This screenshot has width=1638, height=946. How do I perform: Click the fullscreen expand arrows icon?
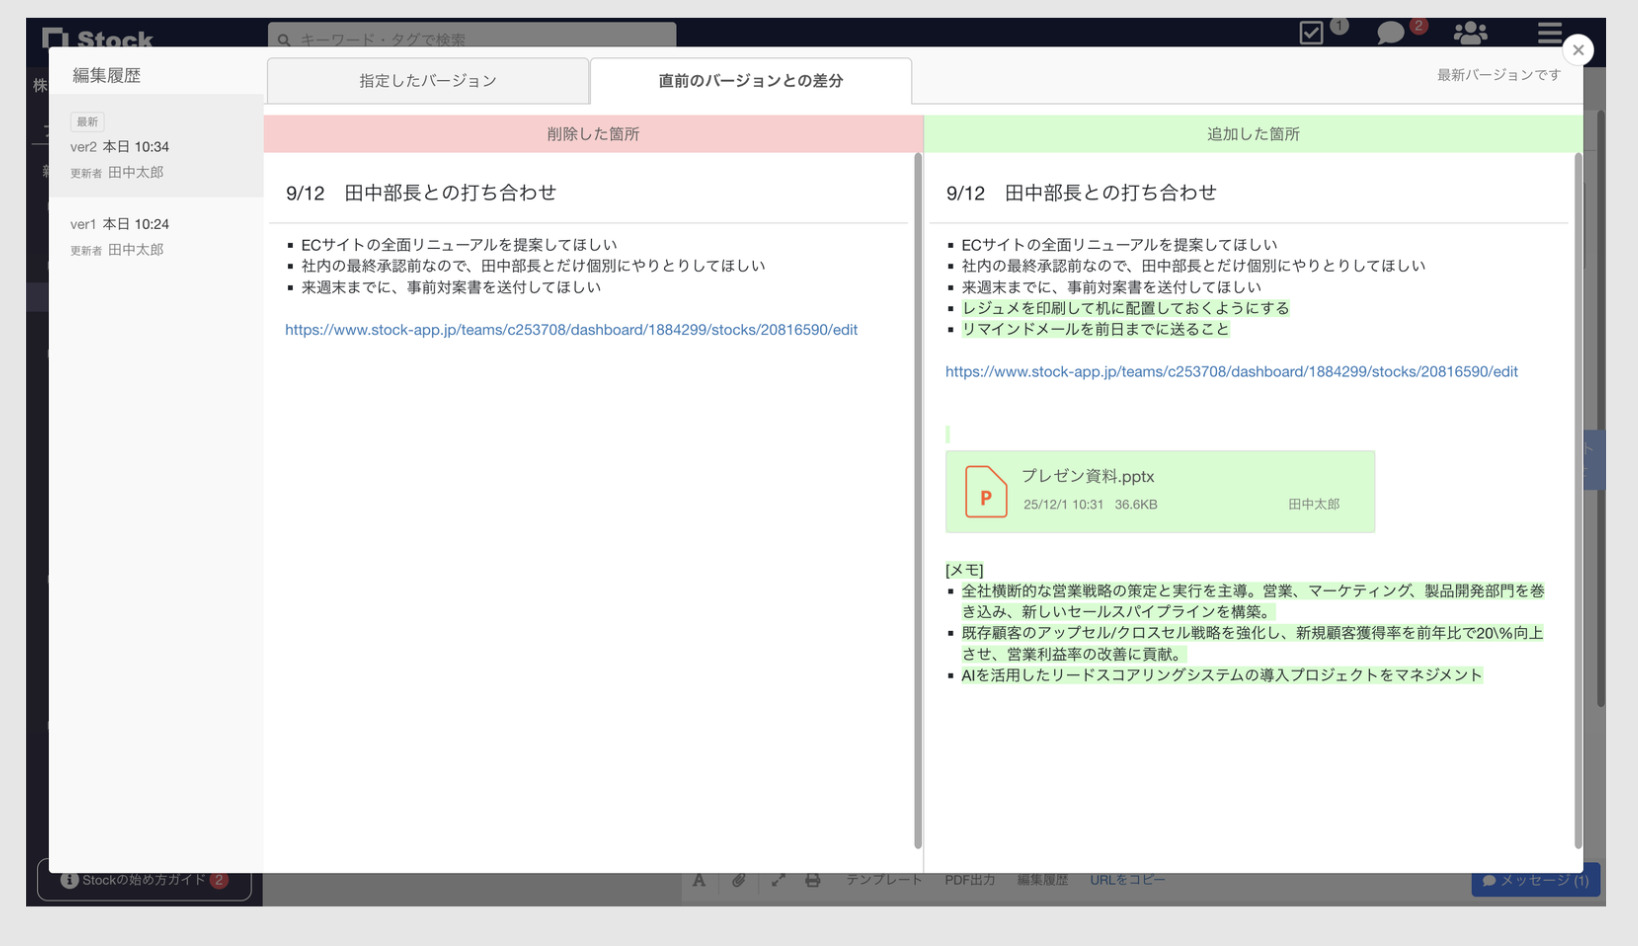coord(778,880)
